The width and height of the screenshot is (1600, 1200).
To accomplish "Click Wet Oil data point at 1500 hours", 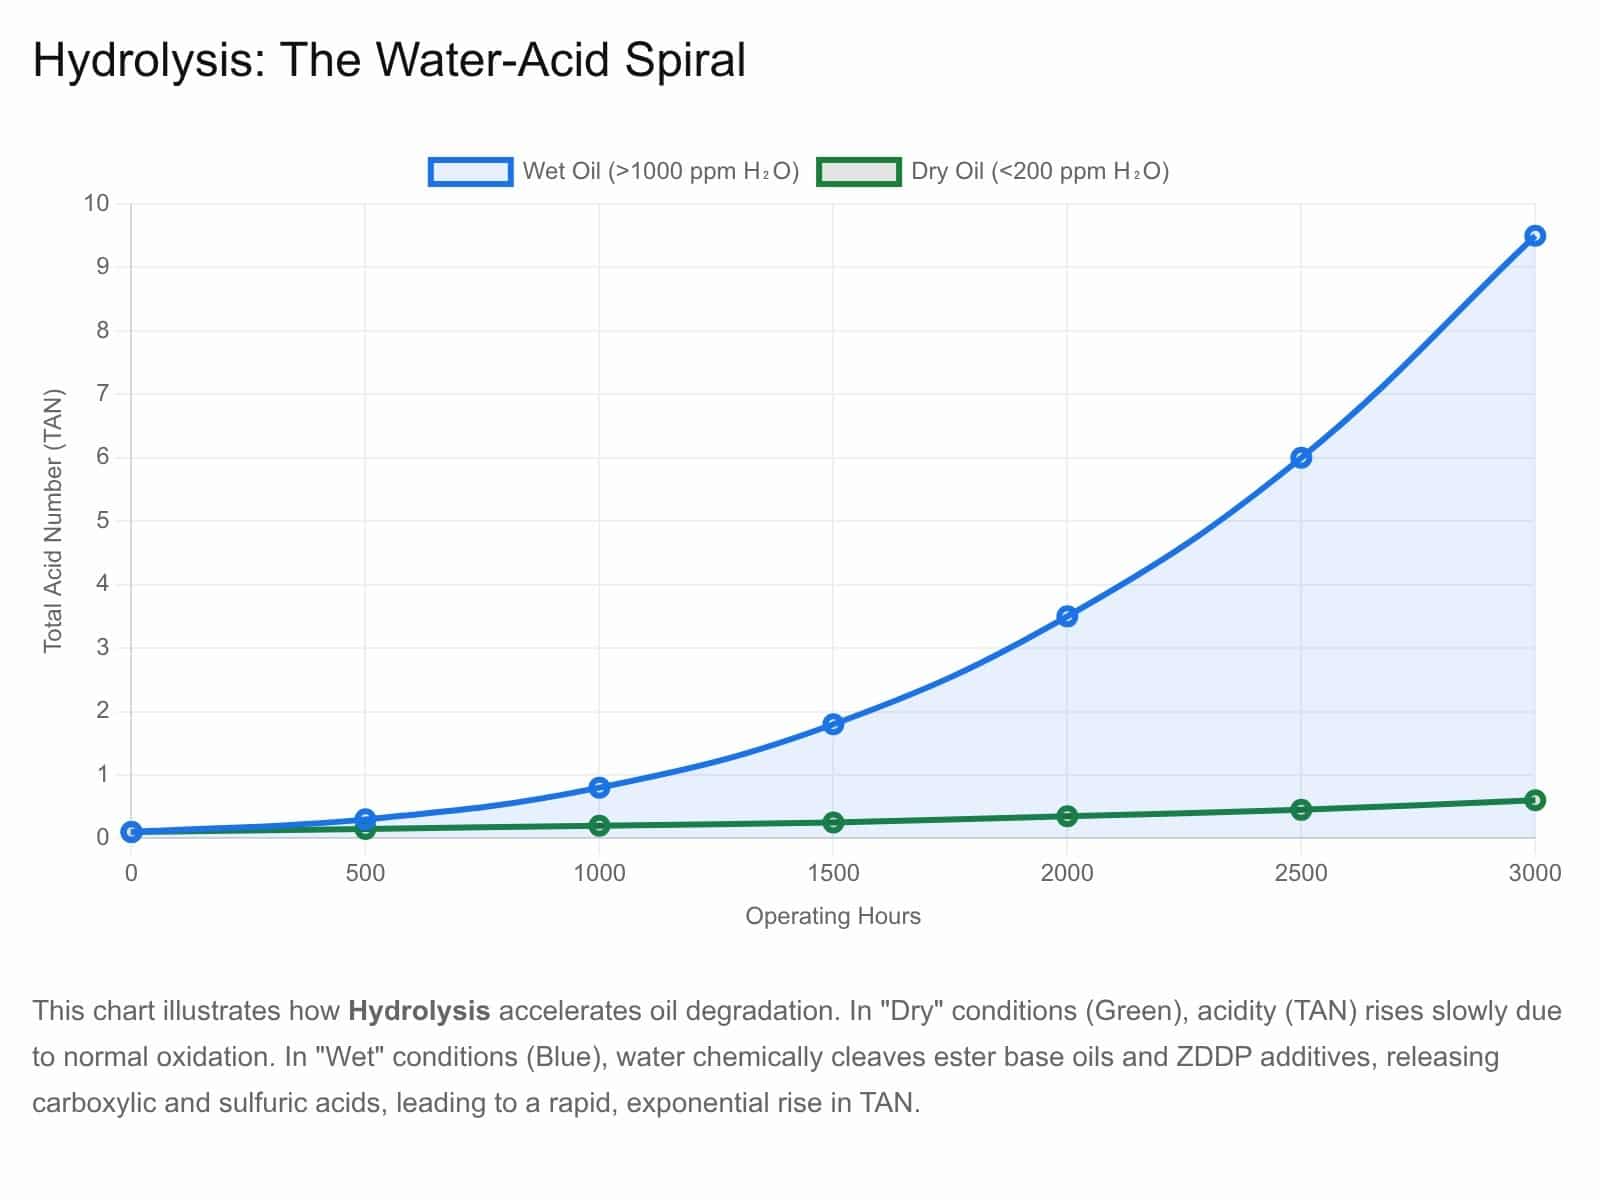I will coord(833,724).
